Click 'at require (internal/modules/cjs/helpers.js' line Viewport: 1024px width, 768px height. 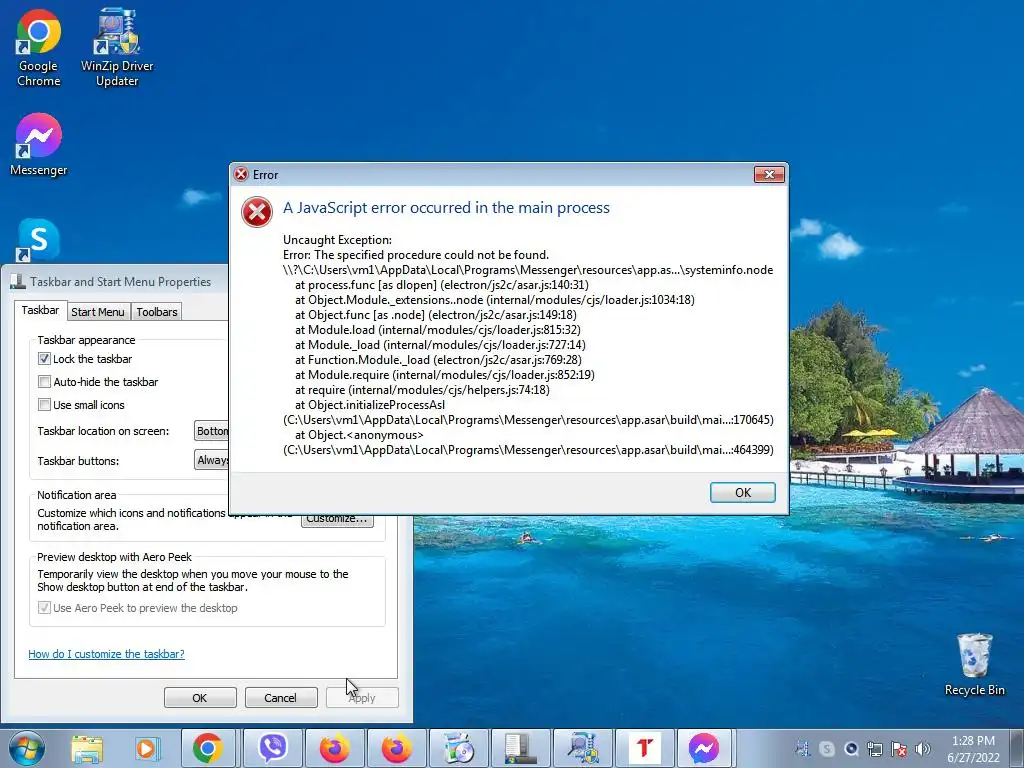click(422, 390)
